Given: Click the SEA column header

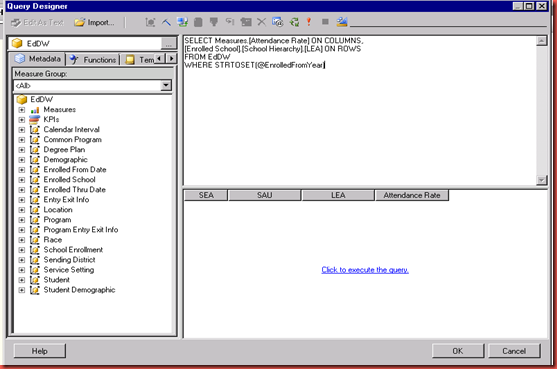Looking at the screenshot, I should (x=206, y=195).
